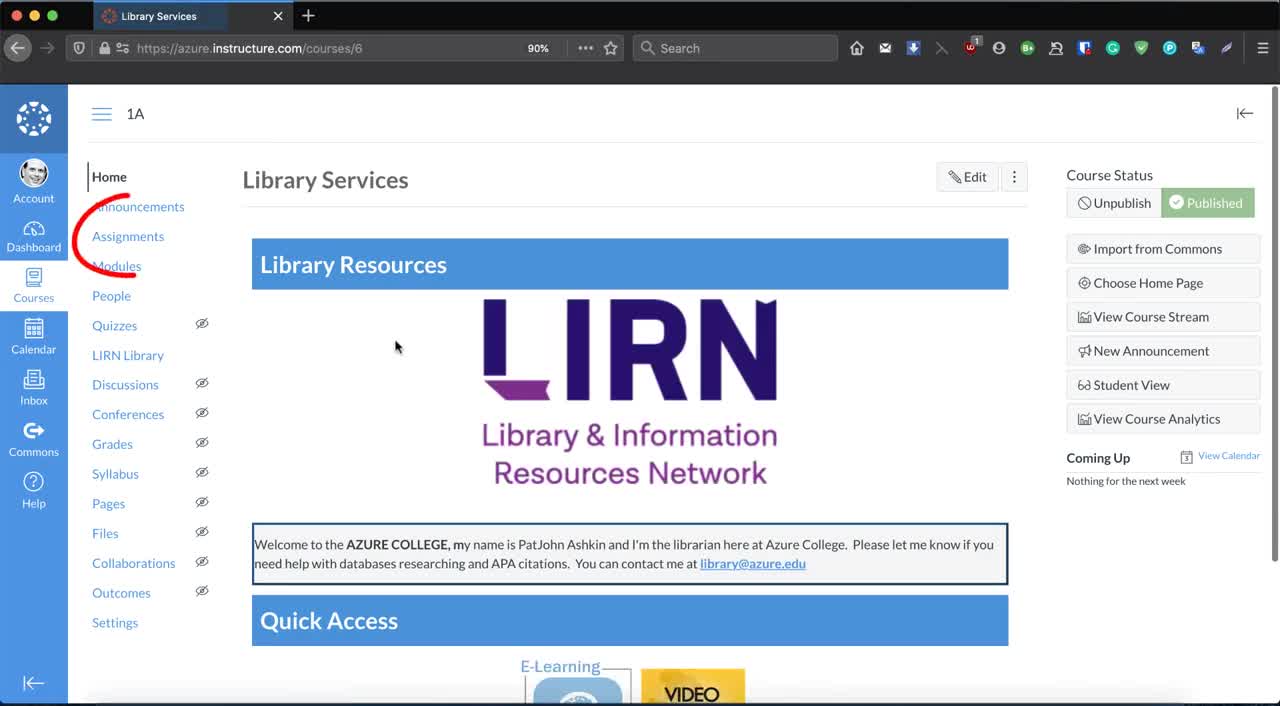This screenshot has height=706, width=1280.
Task: Click the browser Search field
Action: 735,48
